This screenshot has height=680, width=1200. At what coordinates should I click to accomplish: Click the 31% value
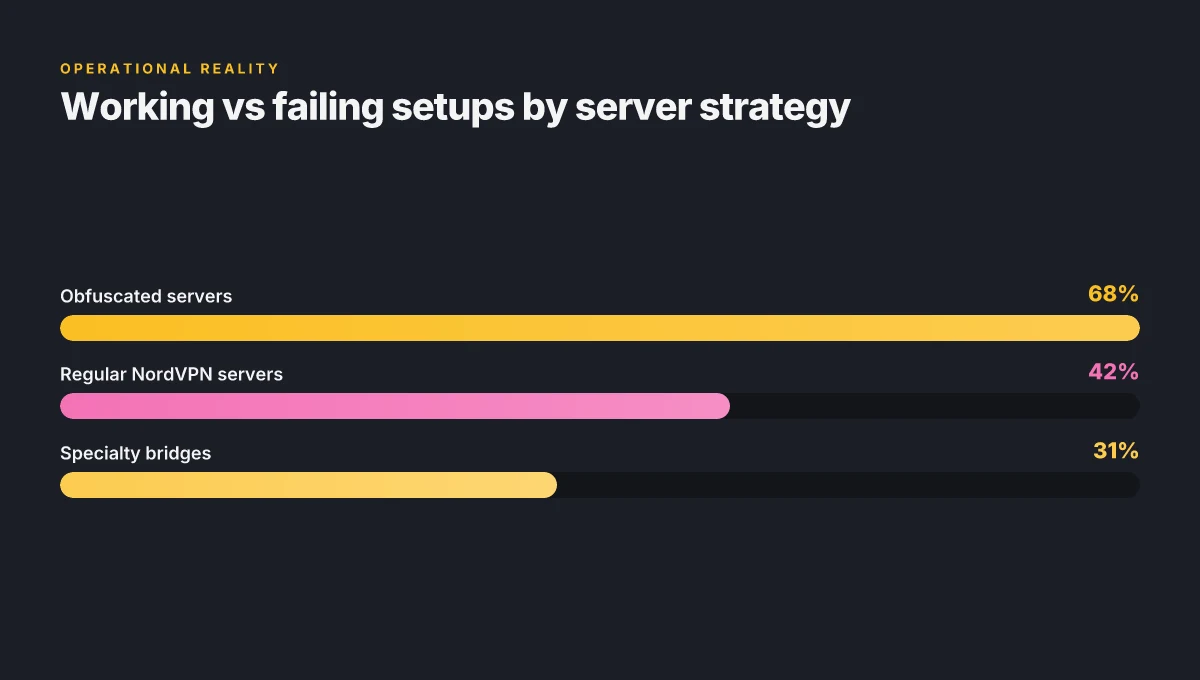click(x=1116, y=451)
